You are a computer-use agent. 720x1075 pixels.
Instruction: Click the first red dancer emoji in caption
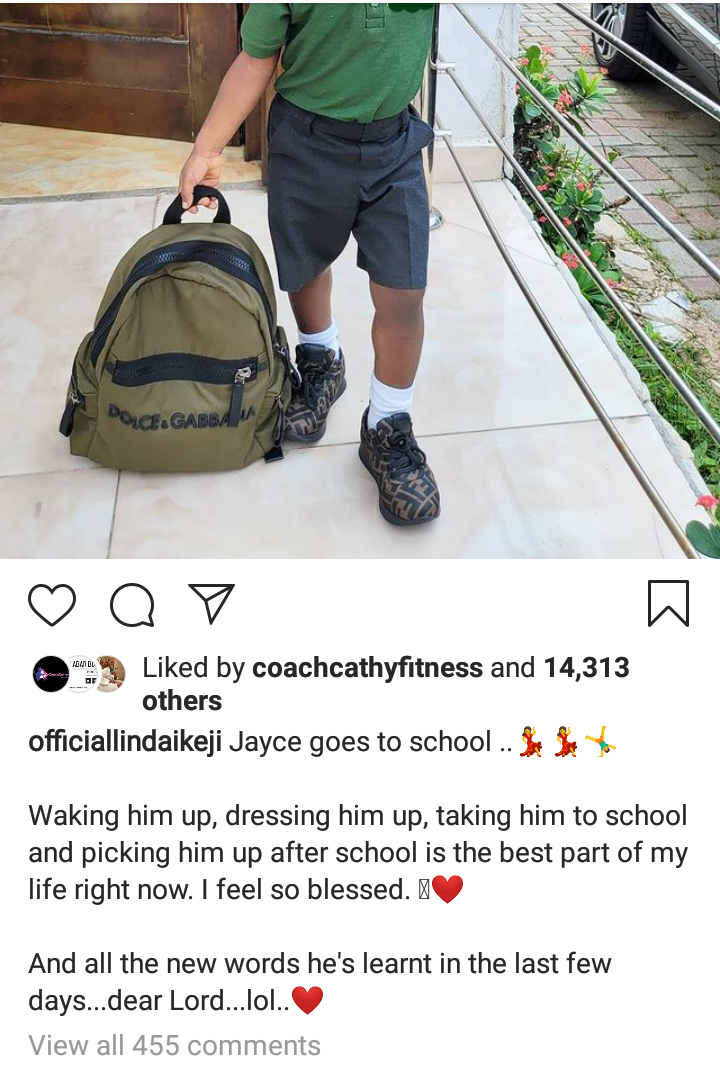click(531, 742)
